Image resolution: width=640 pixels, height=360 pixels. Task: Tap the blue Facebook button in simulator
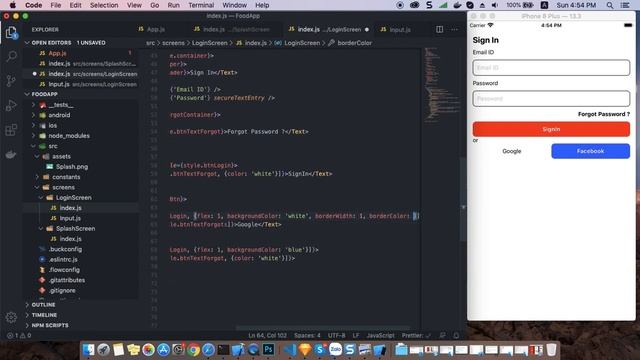[590, 151]
